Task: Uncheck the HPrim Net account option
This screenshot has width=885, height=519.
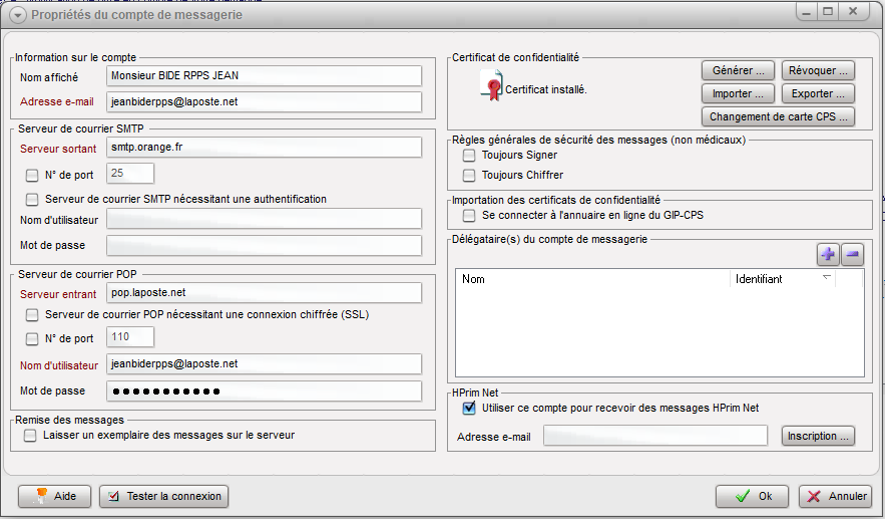Action: click(x=469, y=408)
